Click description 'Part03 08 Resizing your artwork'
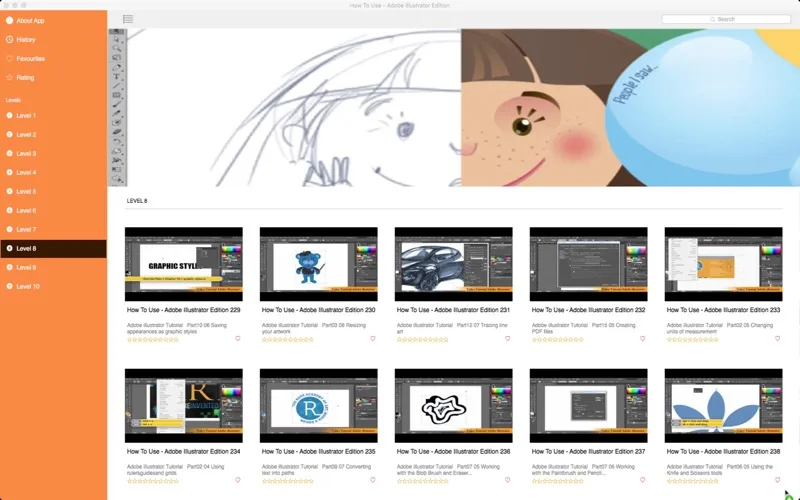The height and width of the screenshot is (500, 800). point(315,328)
